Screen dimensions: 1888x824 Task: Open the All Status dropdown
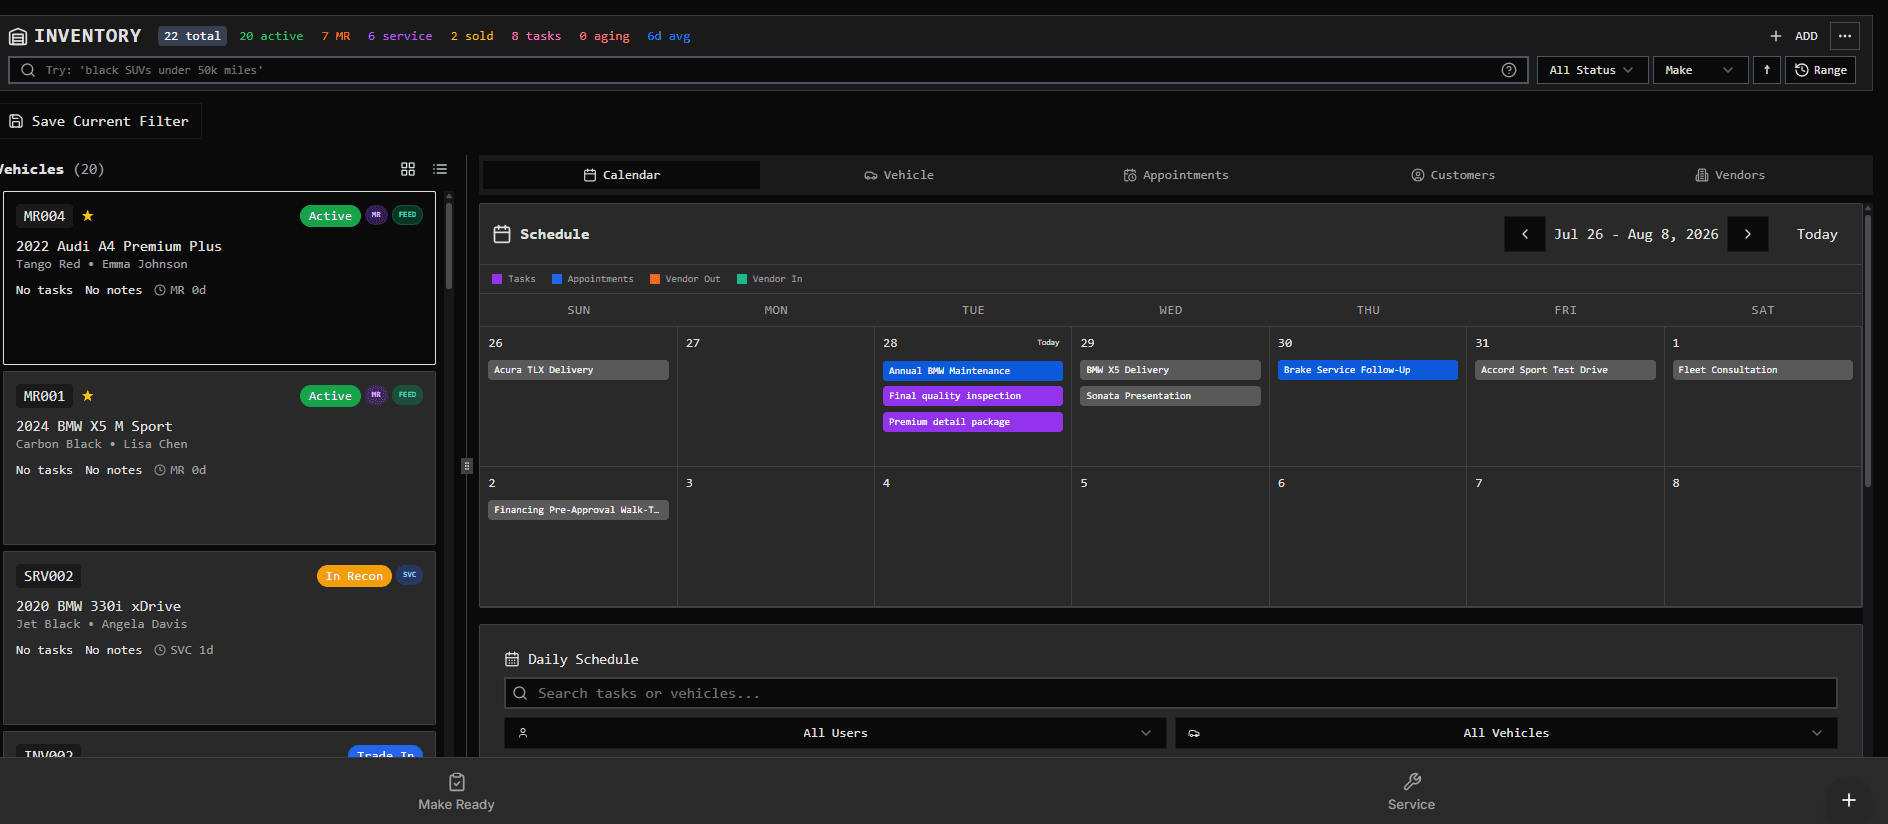coord(1592,70)
